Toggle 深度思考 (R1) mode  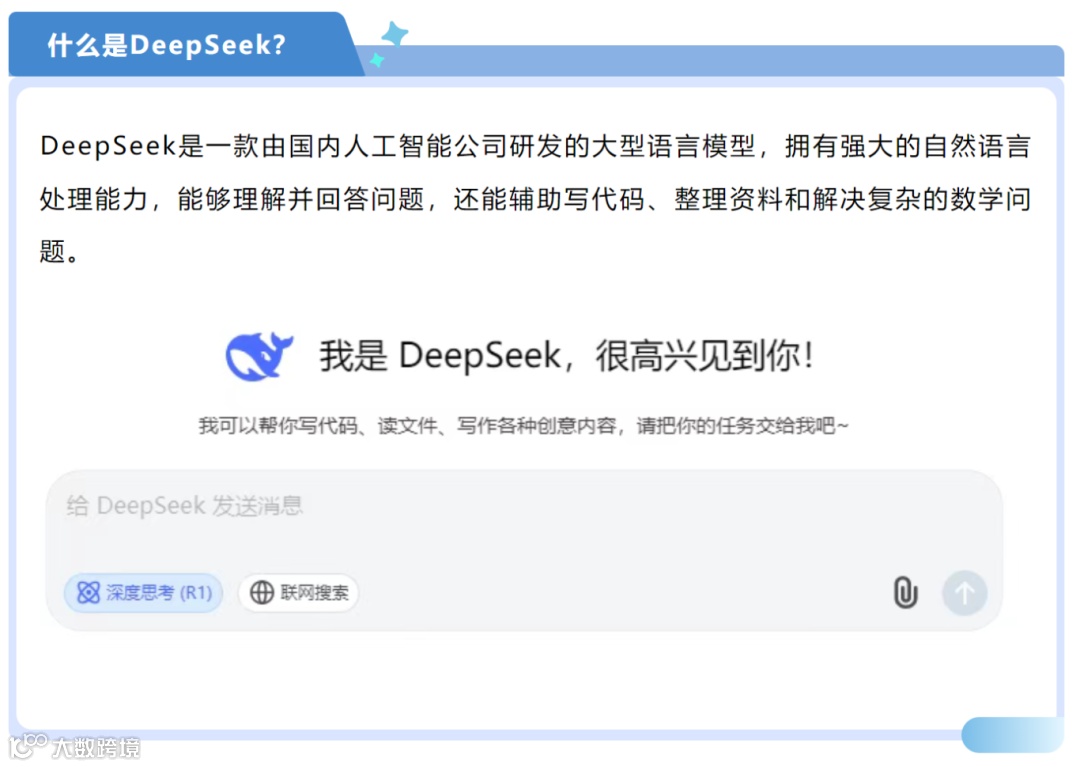coord(143,592)
